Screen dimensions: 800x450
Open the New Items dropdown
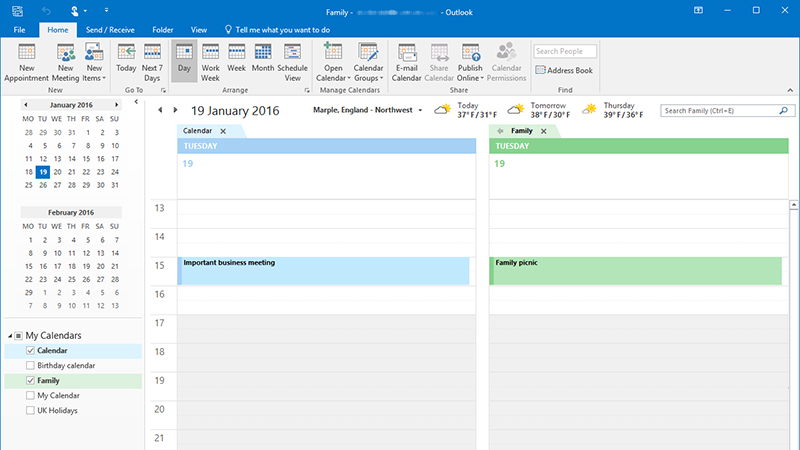point(94,62)
